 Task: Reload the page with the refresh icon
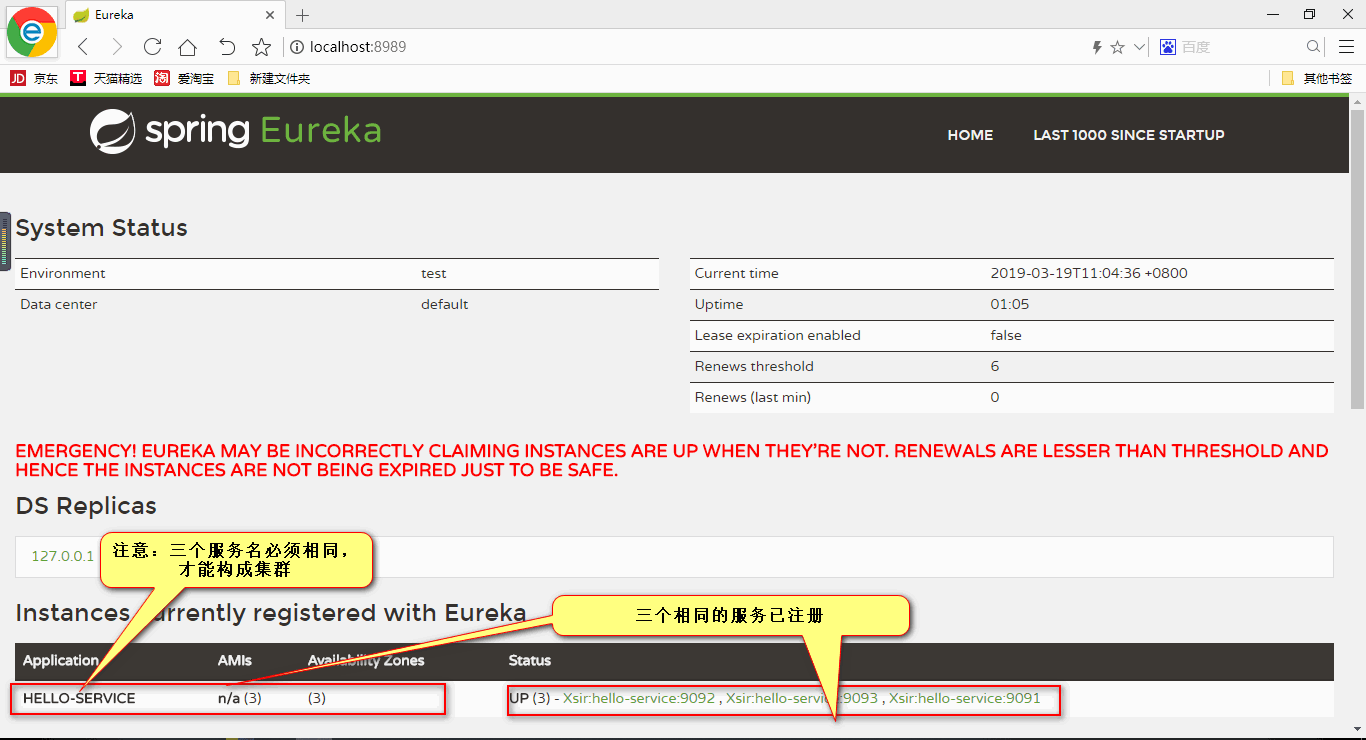[x=152, y=47]
